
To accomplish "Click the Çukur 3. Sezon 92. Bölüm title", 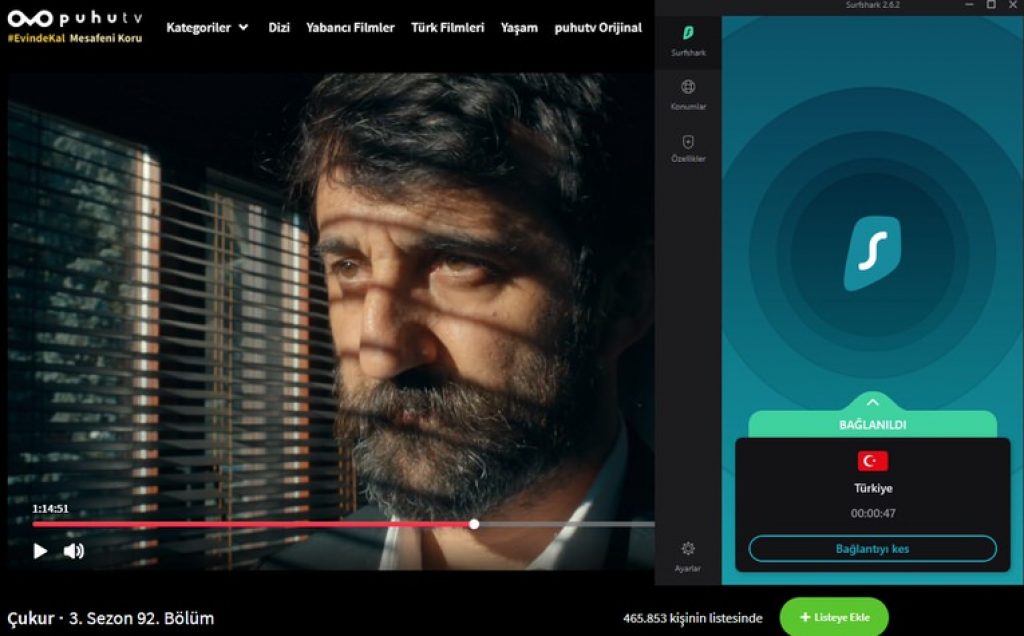I will (110, 618).
